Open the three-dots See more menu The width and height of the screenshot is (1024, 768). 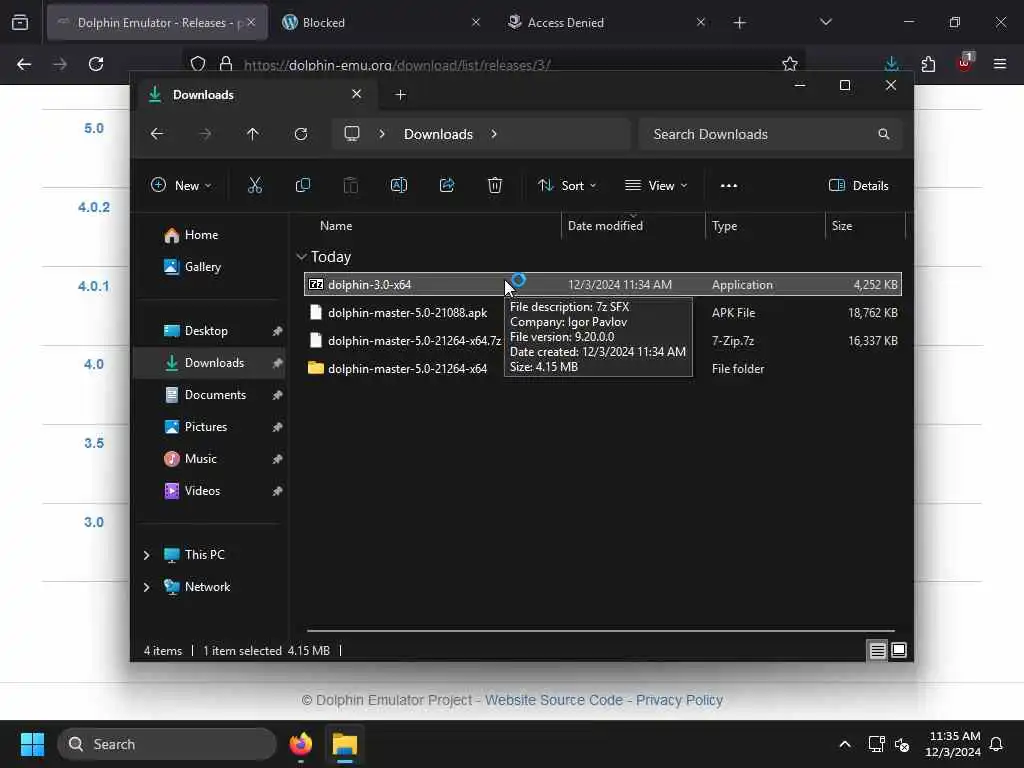click(x=729, y=185)
